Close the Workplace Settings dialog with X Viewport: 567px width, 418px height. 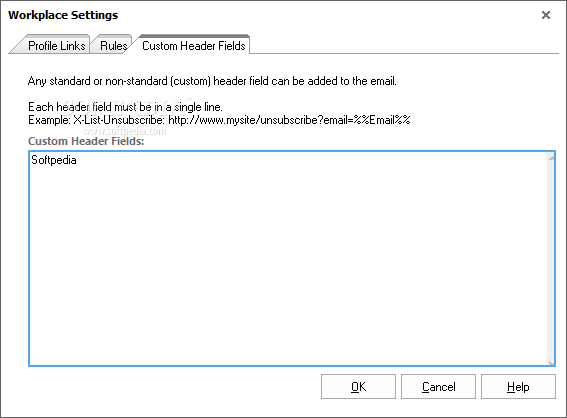pos(546,15)
